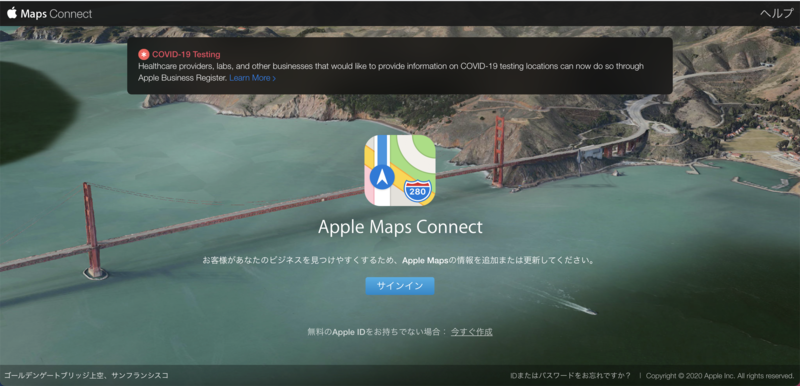
Task: Follow the Learn More link
Action: coord(253,78)
